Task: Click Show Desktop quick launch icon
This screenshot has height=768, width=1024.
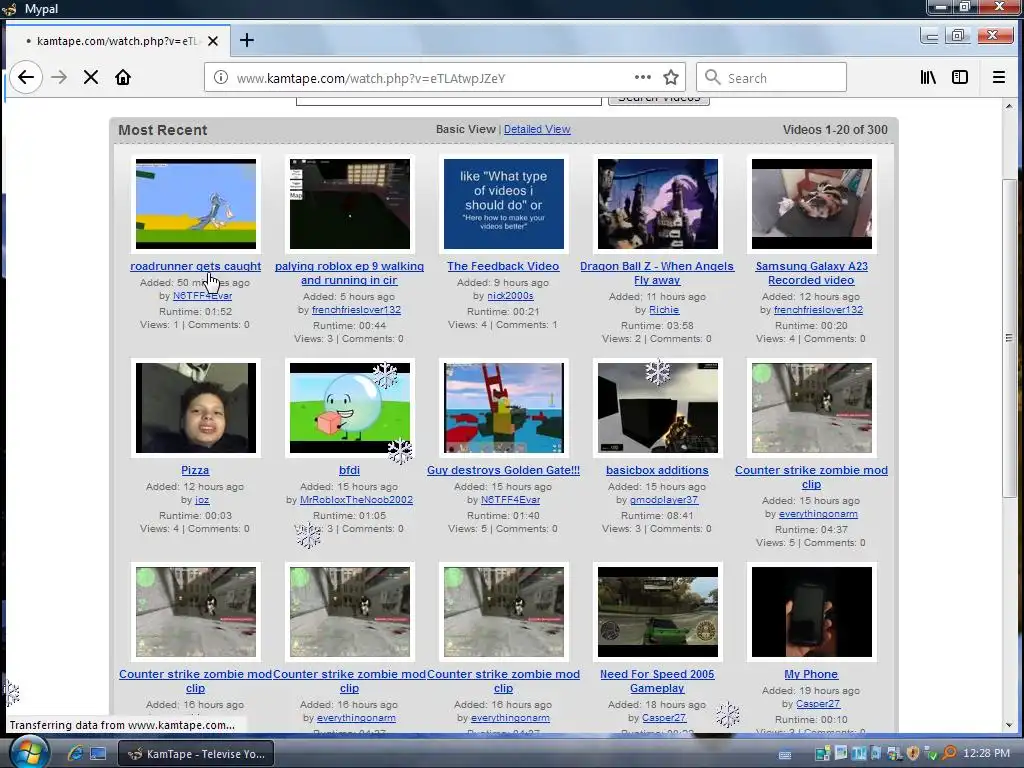Action: tap(98, 754)
